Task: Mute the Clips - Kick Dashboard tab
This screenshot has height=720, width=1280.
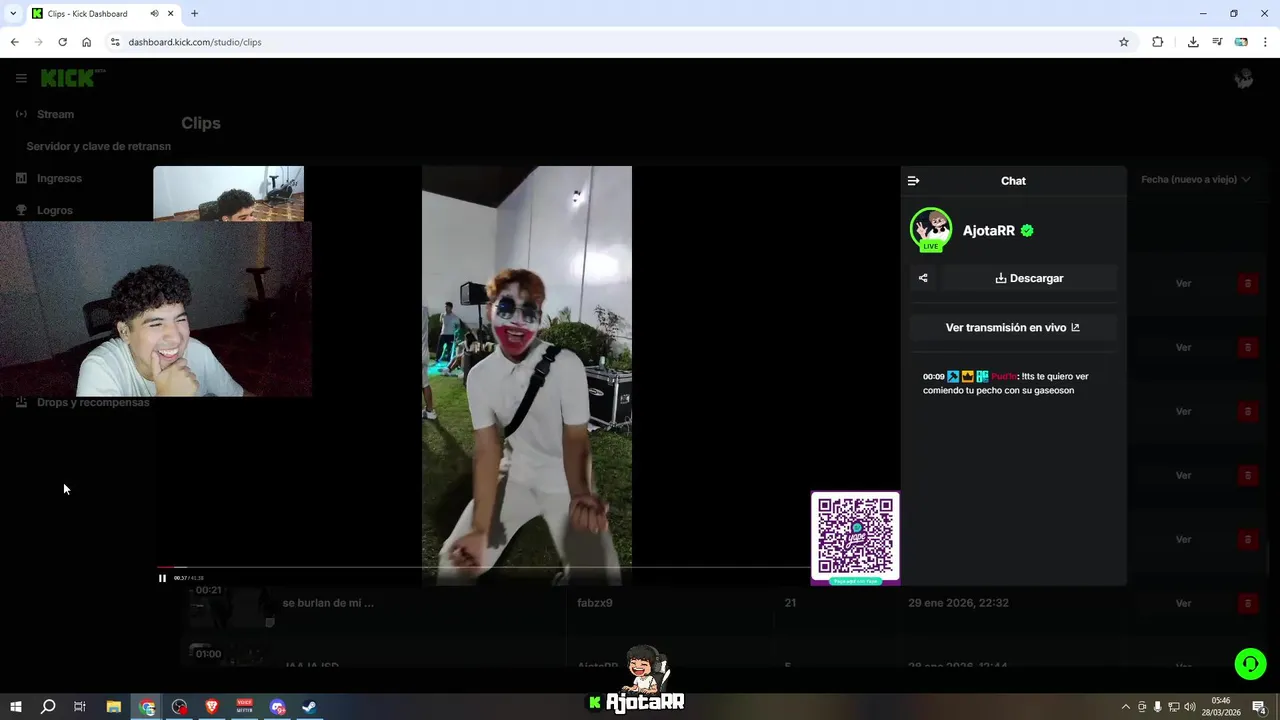Action: pyautogui.click(x=154, y=14)
